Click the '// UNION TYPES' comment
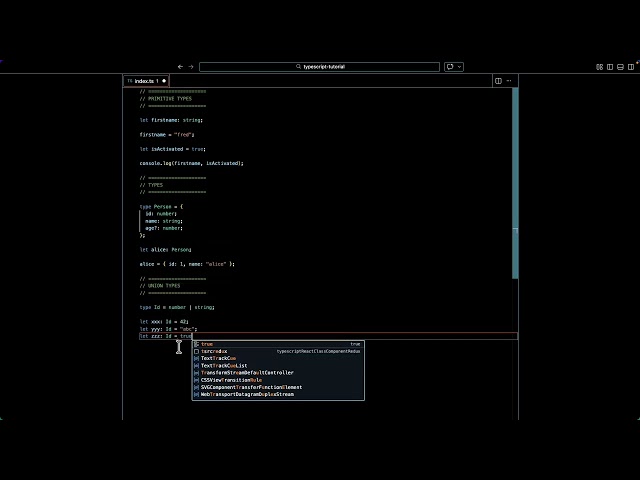This screenshot has width=640, height=480. point(160,286)
